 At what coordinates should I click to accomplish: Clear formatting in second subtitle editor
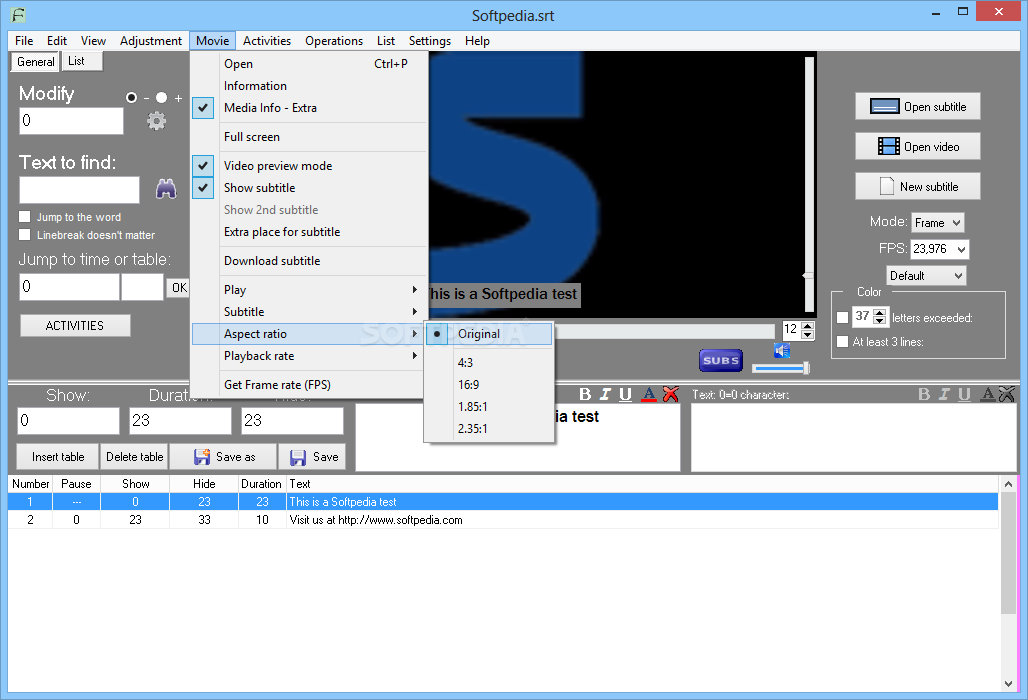pyautogui.click(x=1006, y=394)
